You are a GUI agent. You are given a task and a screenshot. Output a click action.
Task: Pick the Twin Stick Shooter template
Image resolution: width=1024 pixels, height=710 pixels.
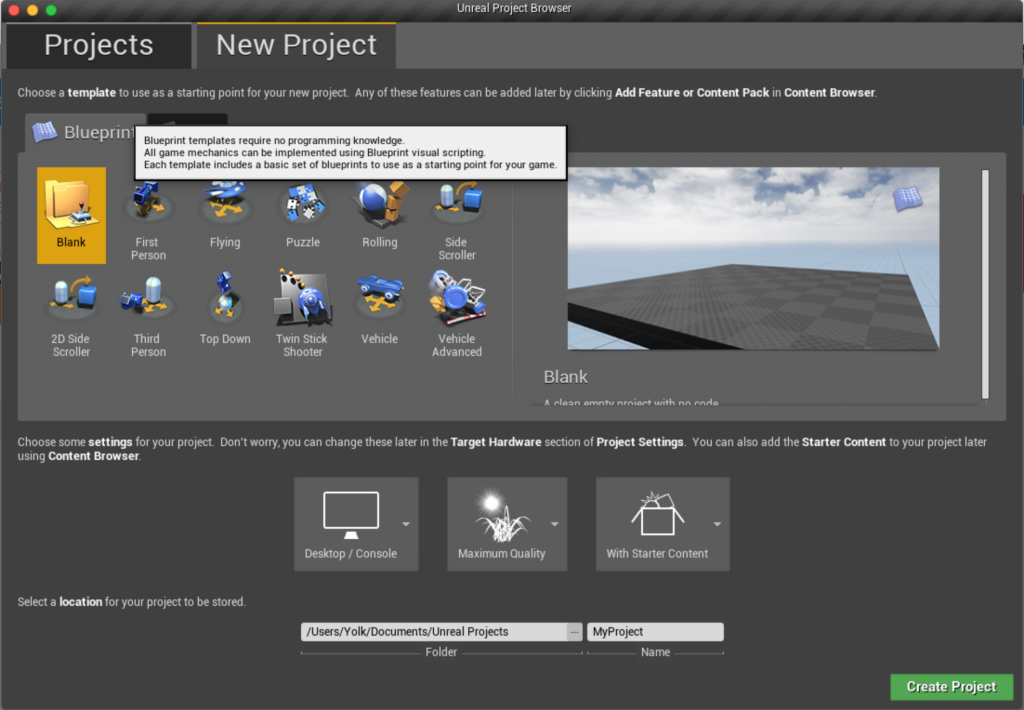click(x=303, y=315)
